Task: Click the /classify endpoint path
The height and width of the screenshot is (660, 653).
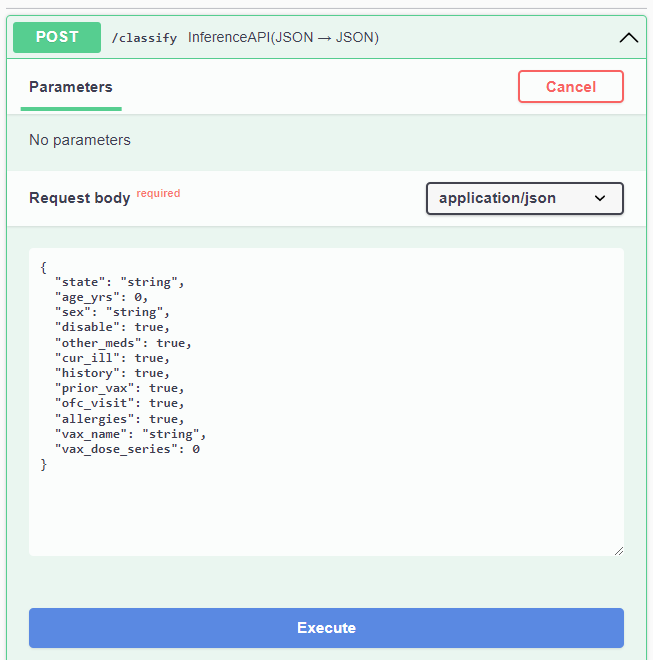Action: click(144, 38)
